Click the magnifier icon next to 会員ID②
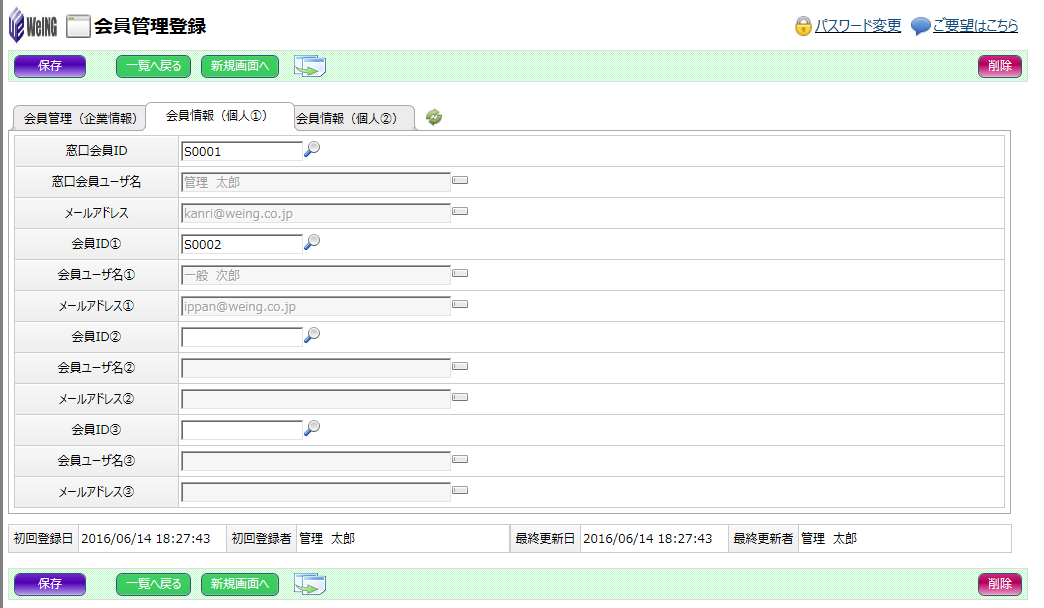The width and height of the screenshot is (1044, 608). [312, 335]
